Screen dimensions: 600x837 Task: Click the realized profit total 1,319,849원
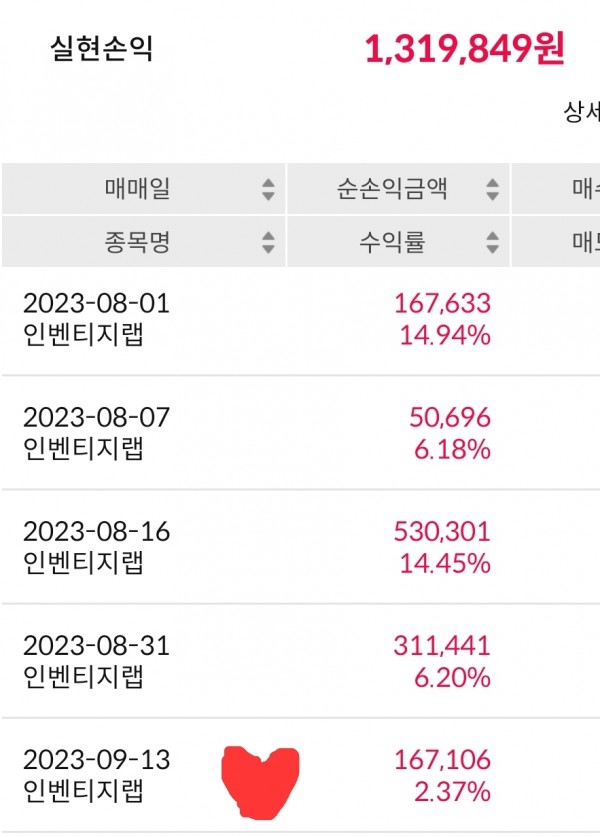(465, 49)
